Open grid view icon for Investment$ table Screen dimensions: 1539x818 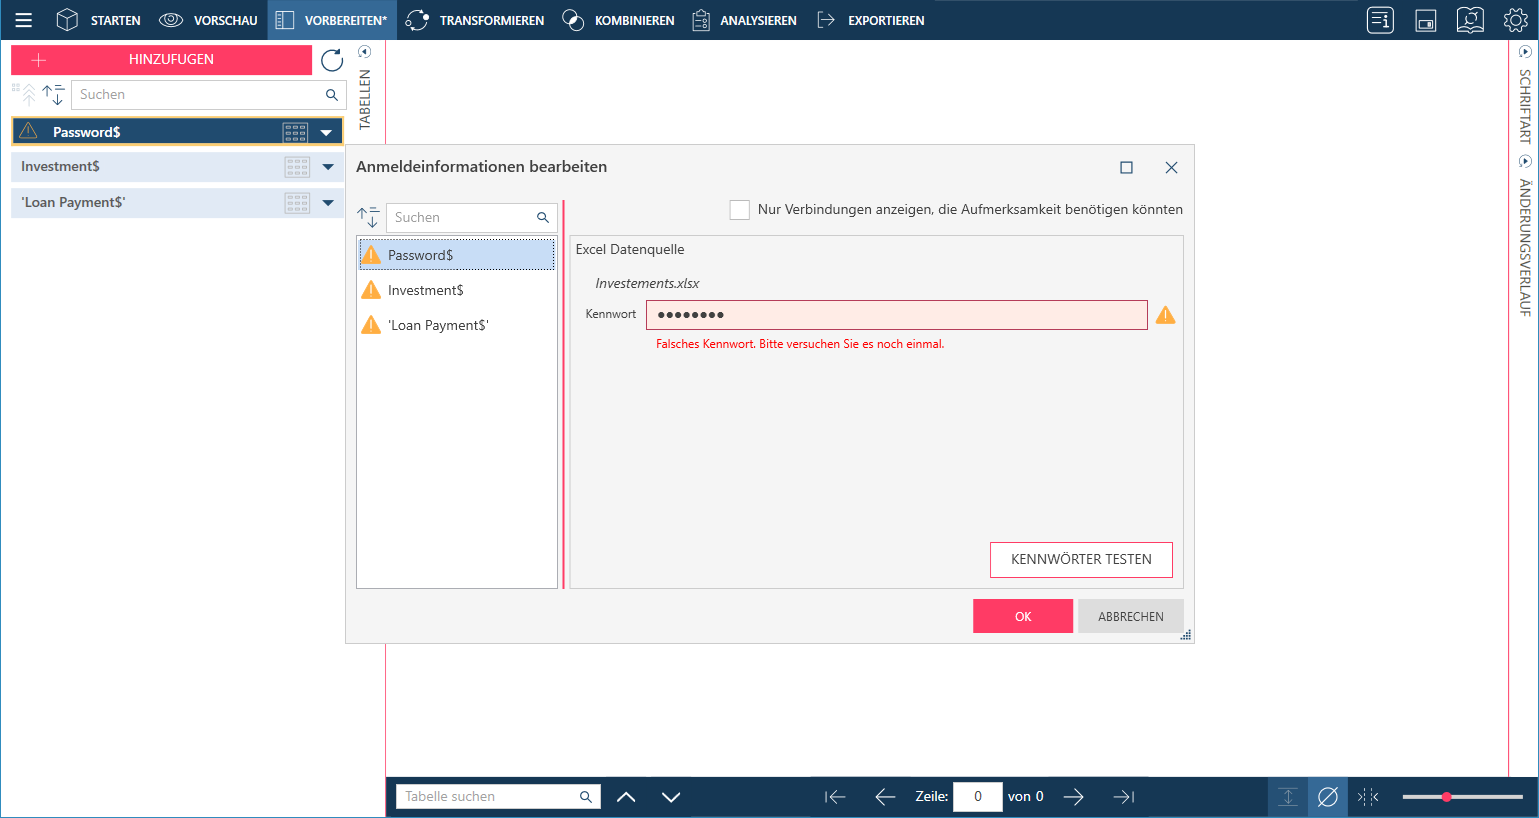tap(297, 167)
